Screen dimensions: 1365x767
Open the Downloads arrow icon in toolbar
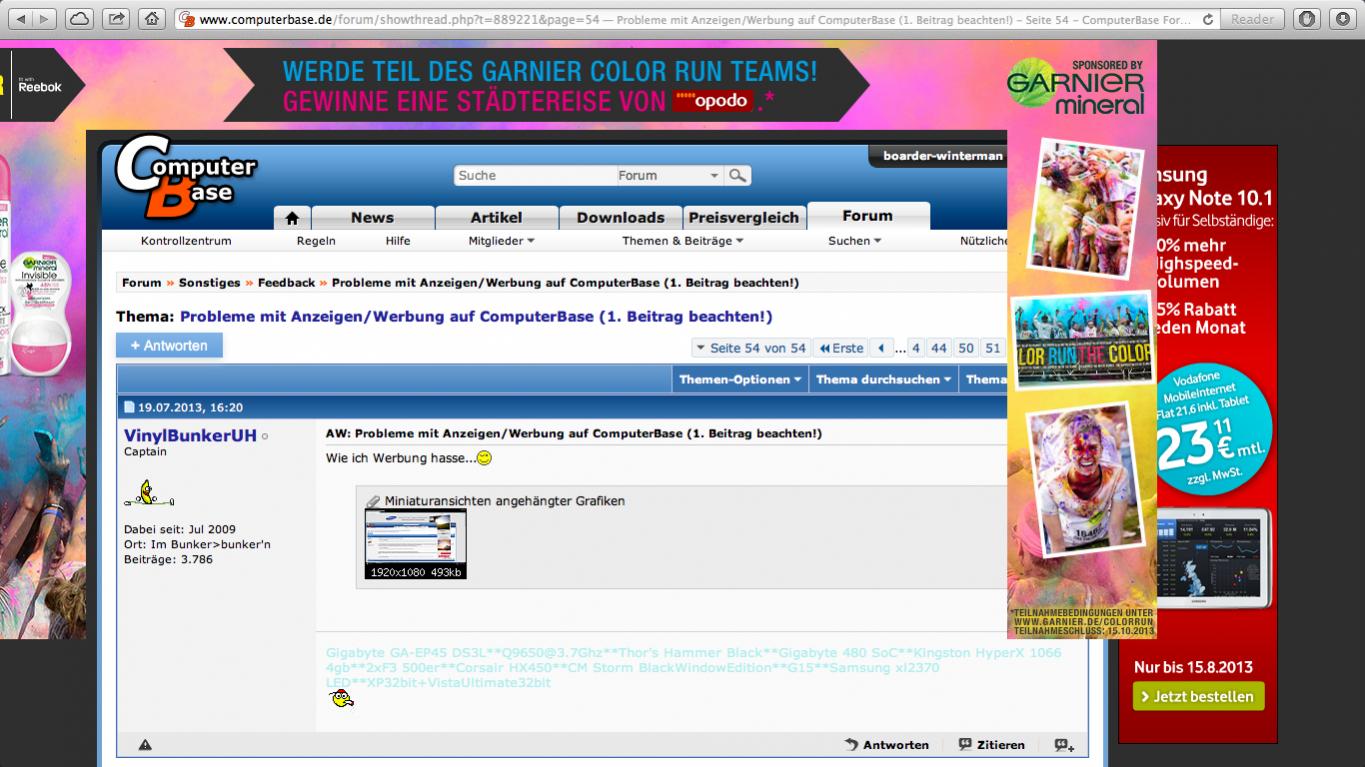1342,18
